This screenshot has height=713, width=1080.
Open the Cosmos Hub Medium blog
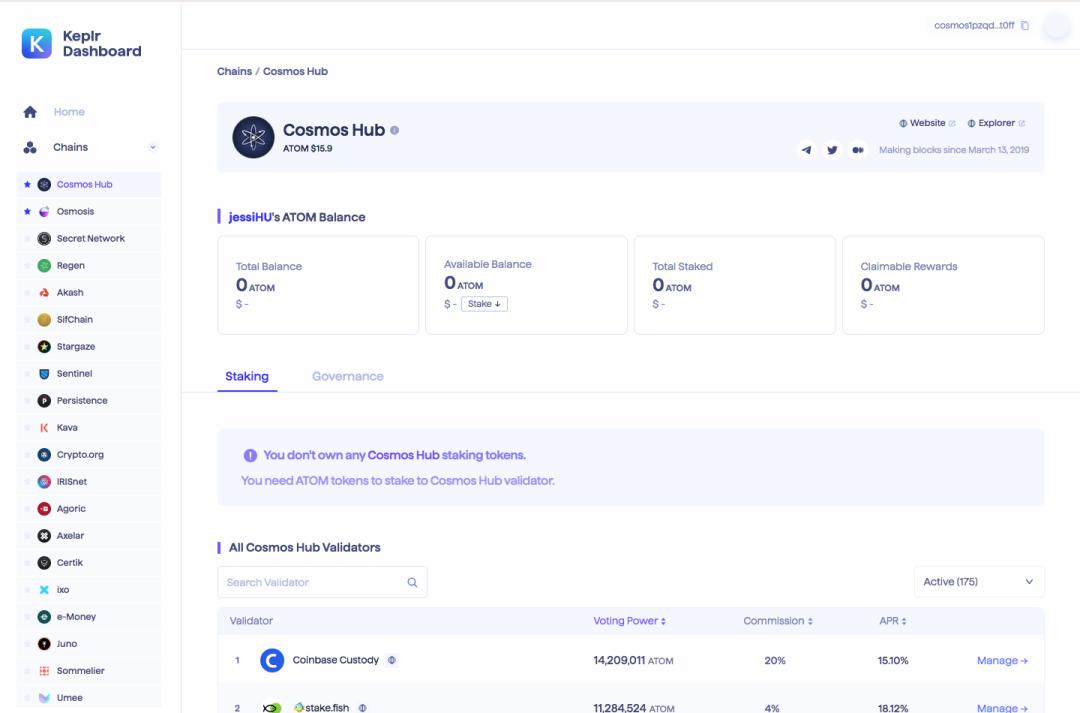coord(857,150)
